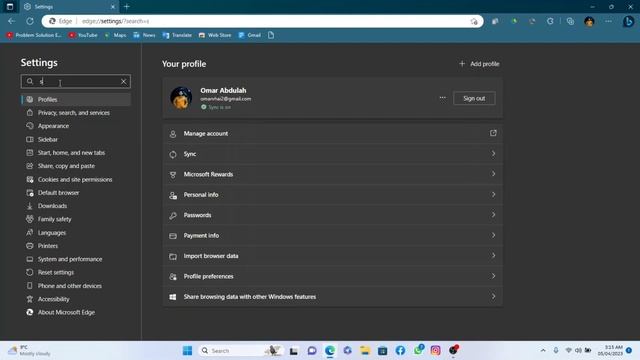This screenshot has height=360, width=640.
Task: Open WhatsApp from the taskbar
Action: click(x=418, y=351)
